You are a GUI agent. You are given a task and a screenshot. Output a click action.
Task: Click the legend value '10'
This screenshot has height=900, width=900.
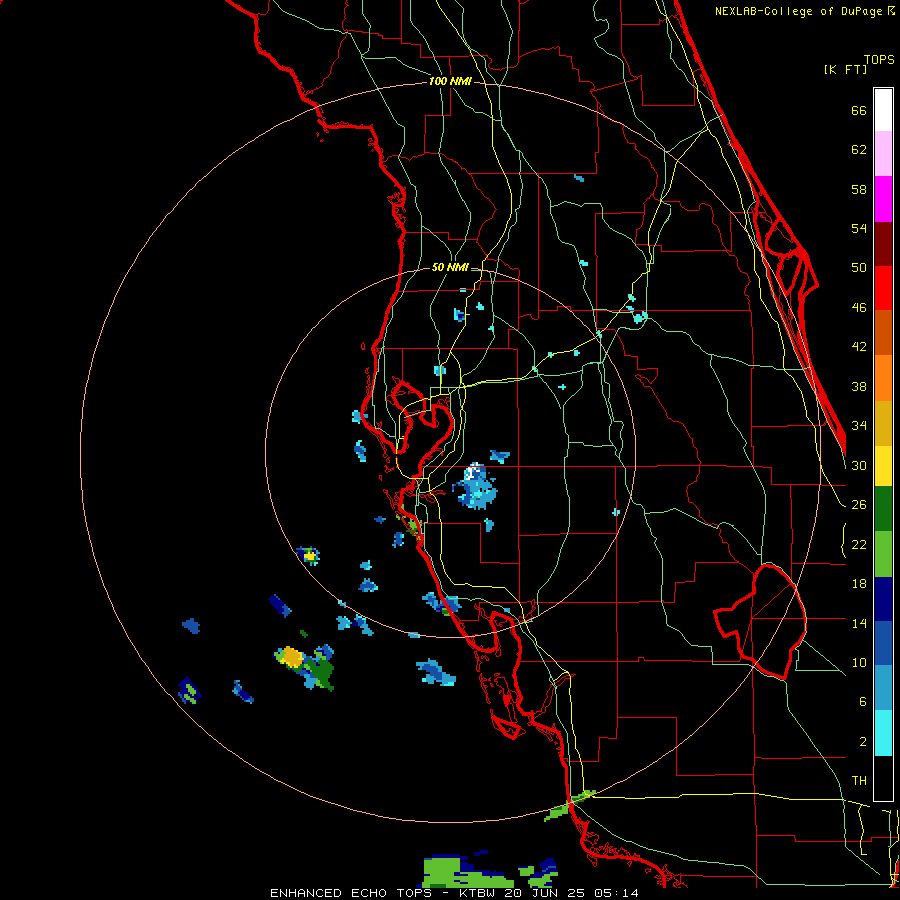pos(859,662)
